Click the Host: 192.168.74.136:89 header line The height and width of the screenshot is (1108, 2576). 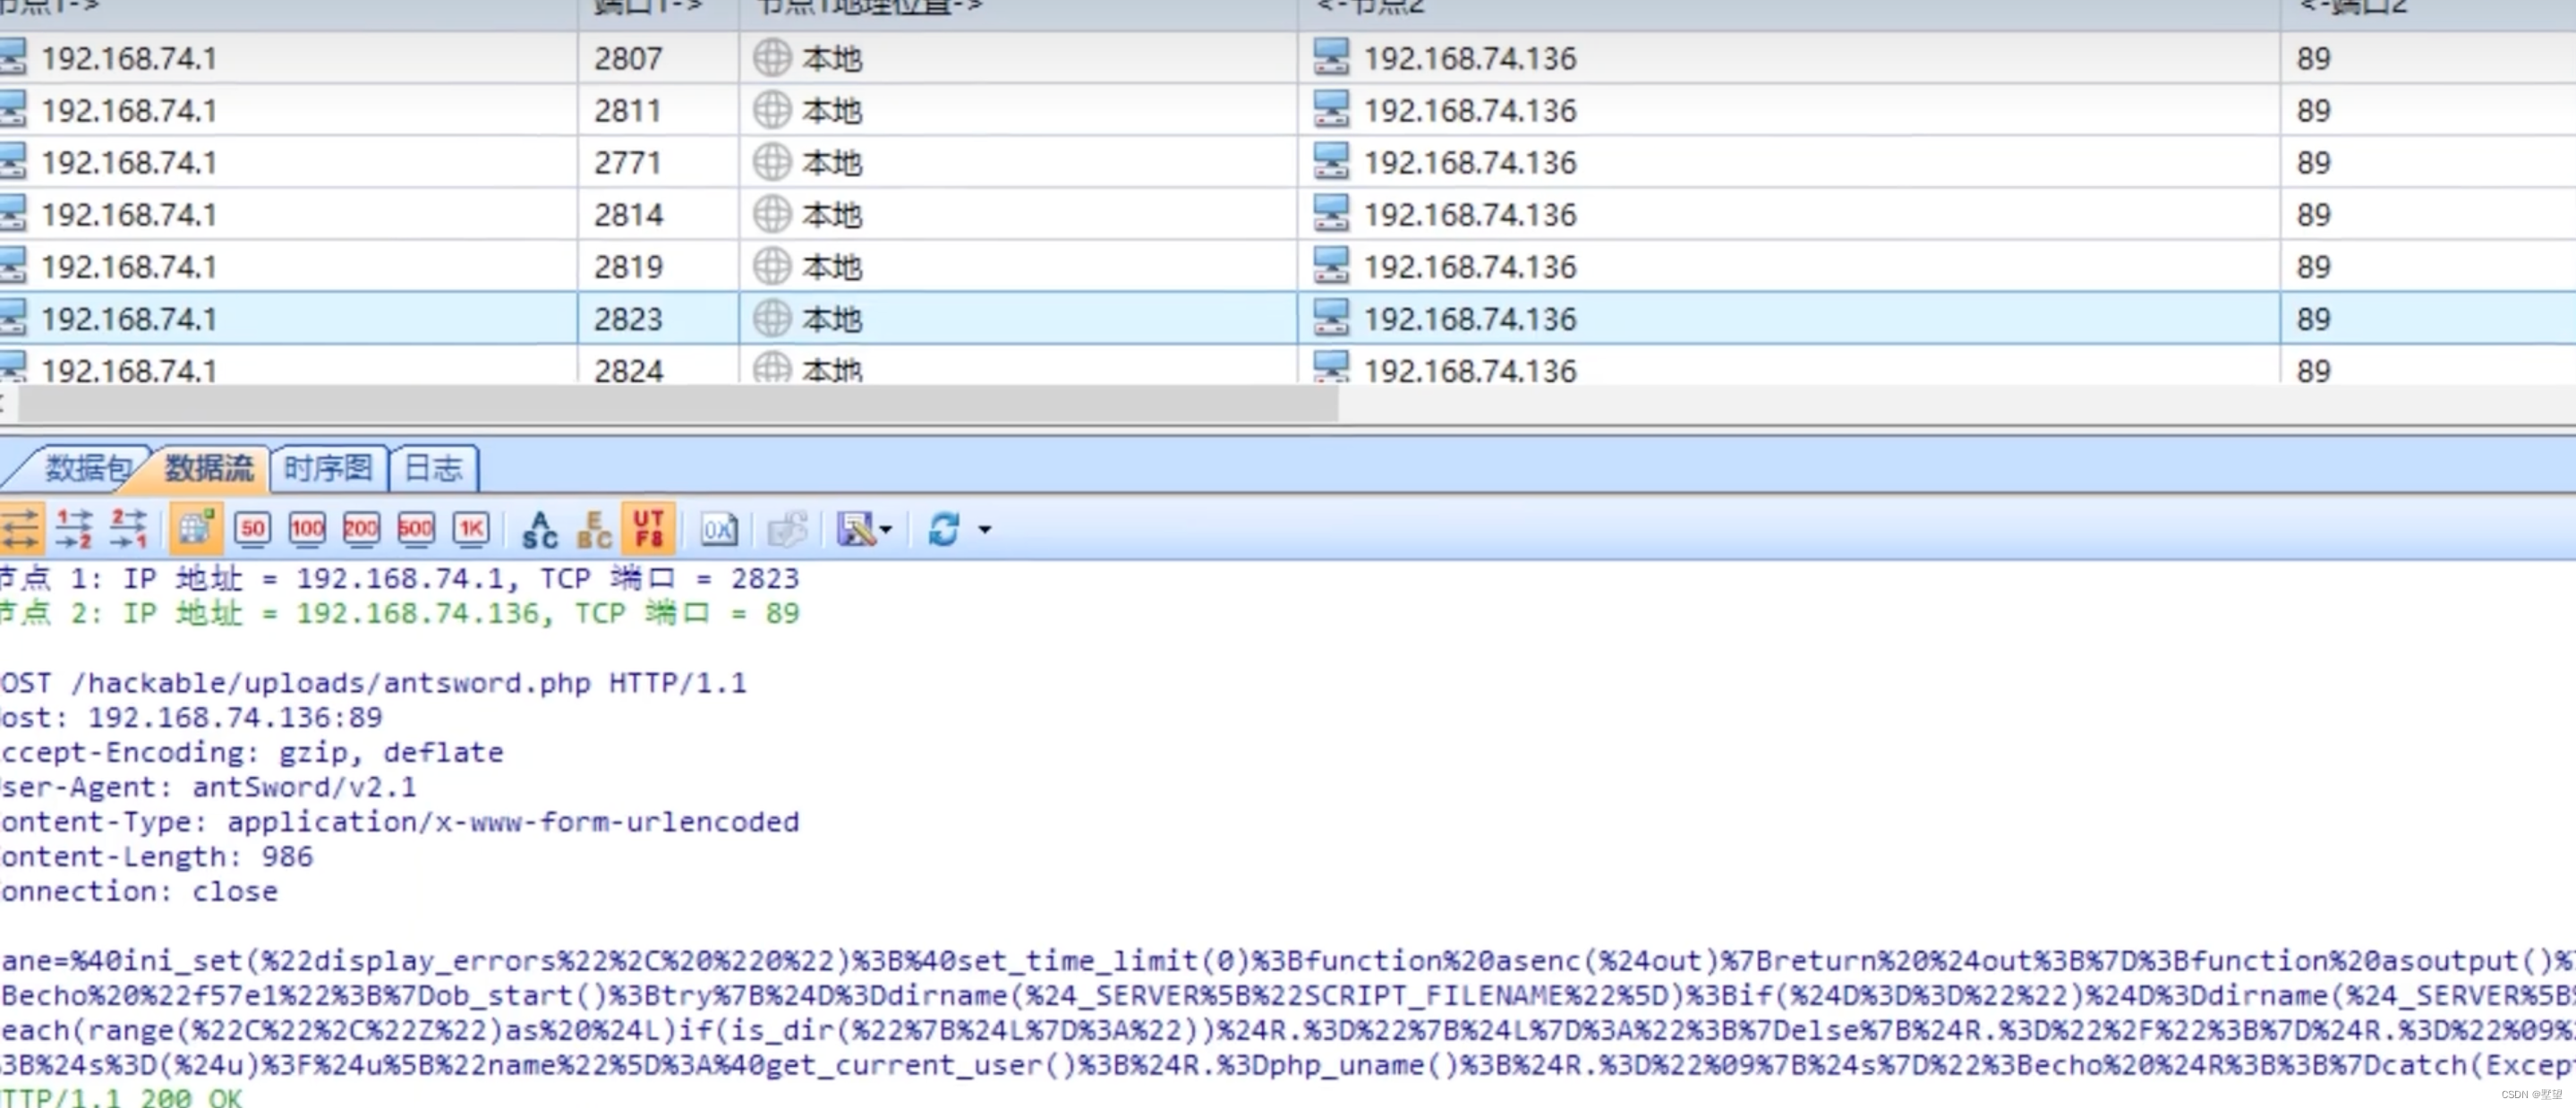click(192, 717)
